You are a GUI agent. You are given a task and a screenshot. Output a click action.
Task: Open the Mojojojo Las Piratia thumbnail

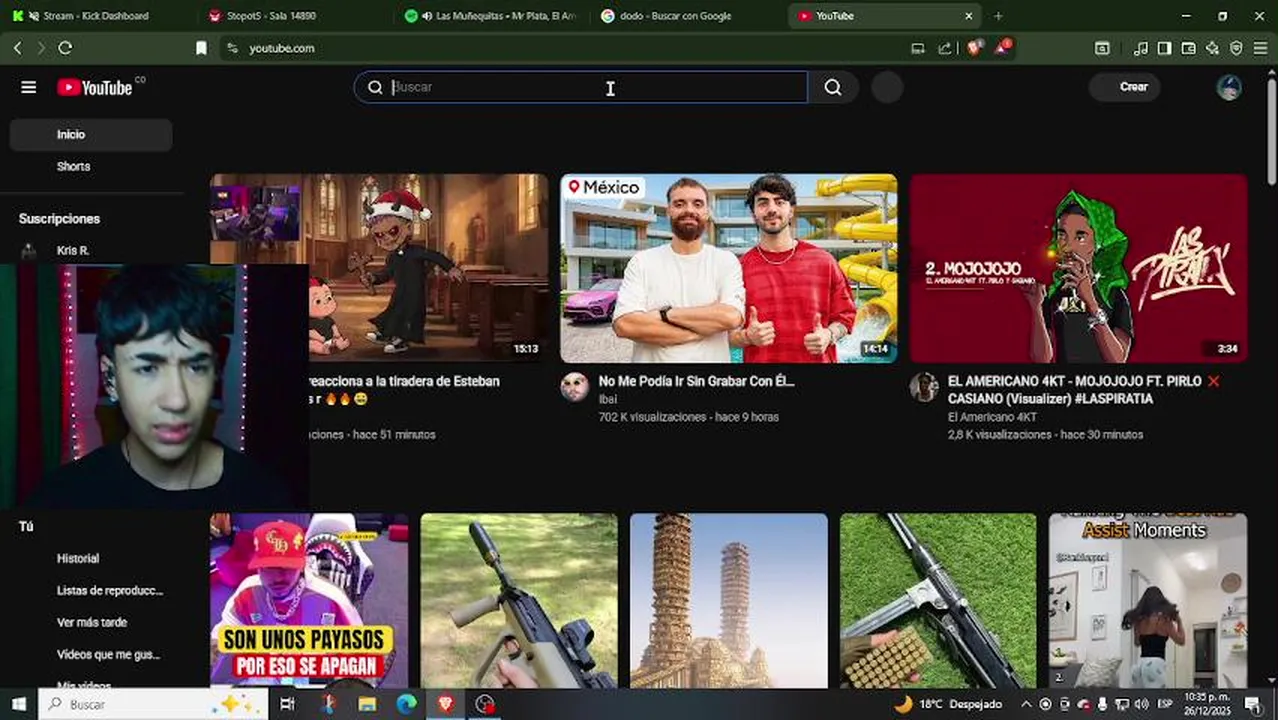pyautogui.click(x=1079, y=268)
